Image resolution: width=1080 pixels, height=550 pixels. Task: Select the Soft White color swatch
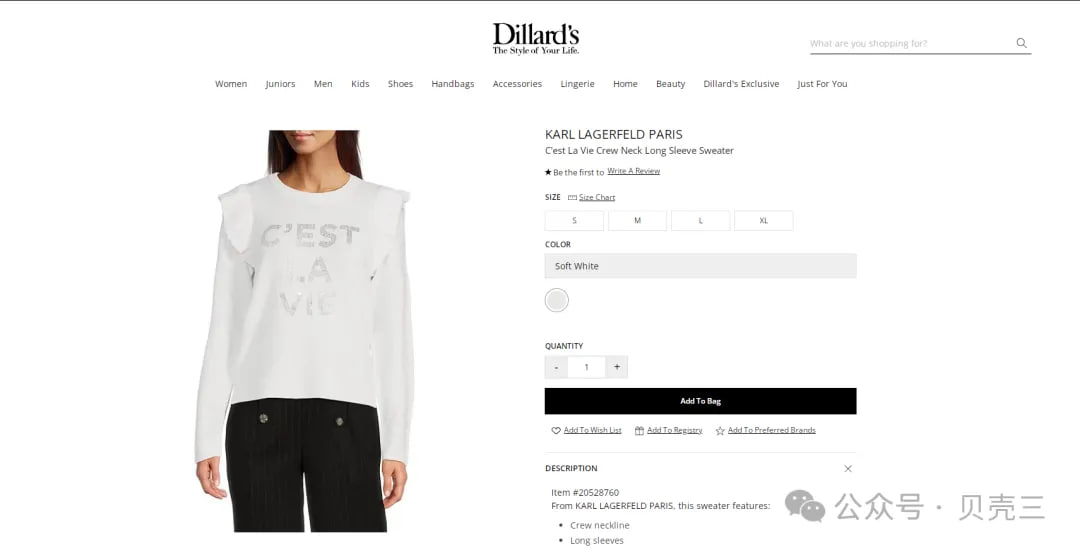(x=557, y=300)
